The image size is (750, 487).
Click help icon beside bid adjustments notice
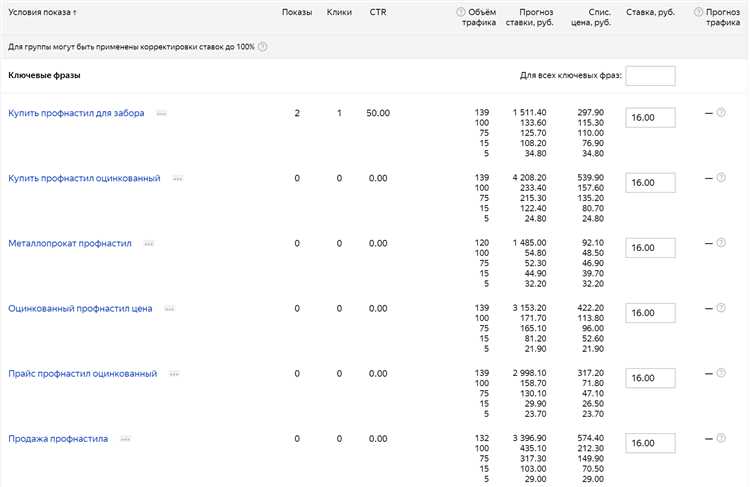[x=262, y=47]
